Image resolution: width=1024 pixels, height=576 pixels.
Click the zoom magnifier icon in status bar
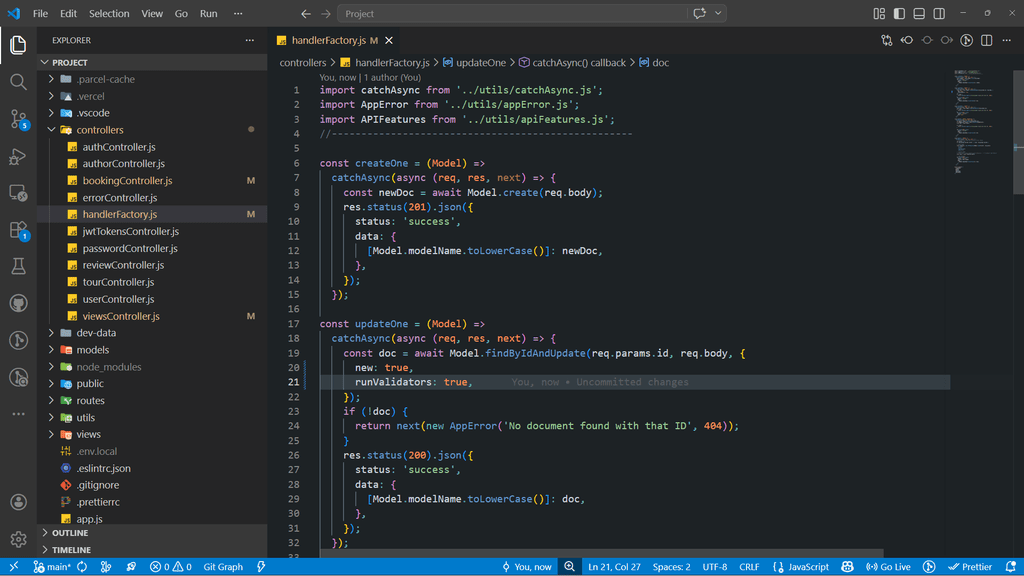pos(569,567)
